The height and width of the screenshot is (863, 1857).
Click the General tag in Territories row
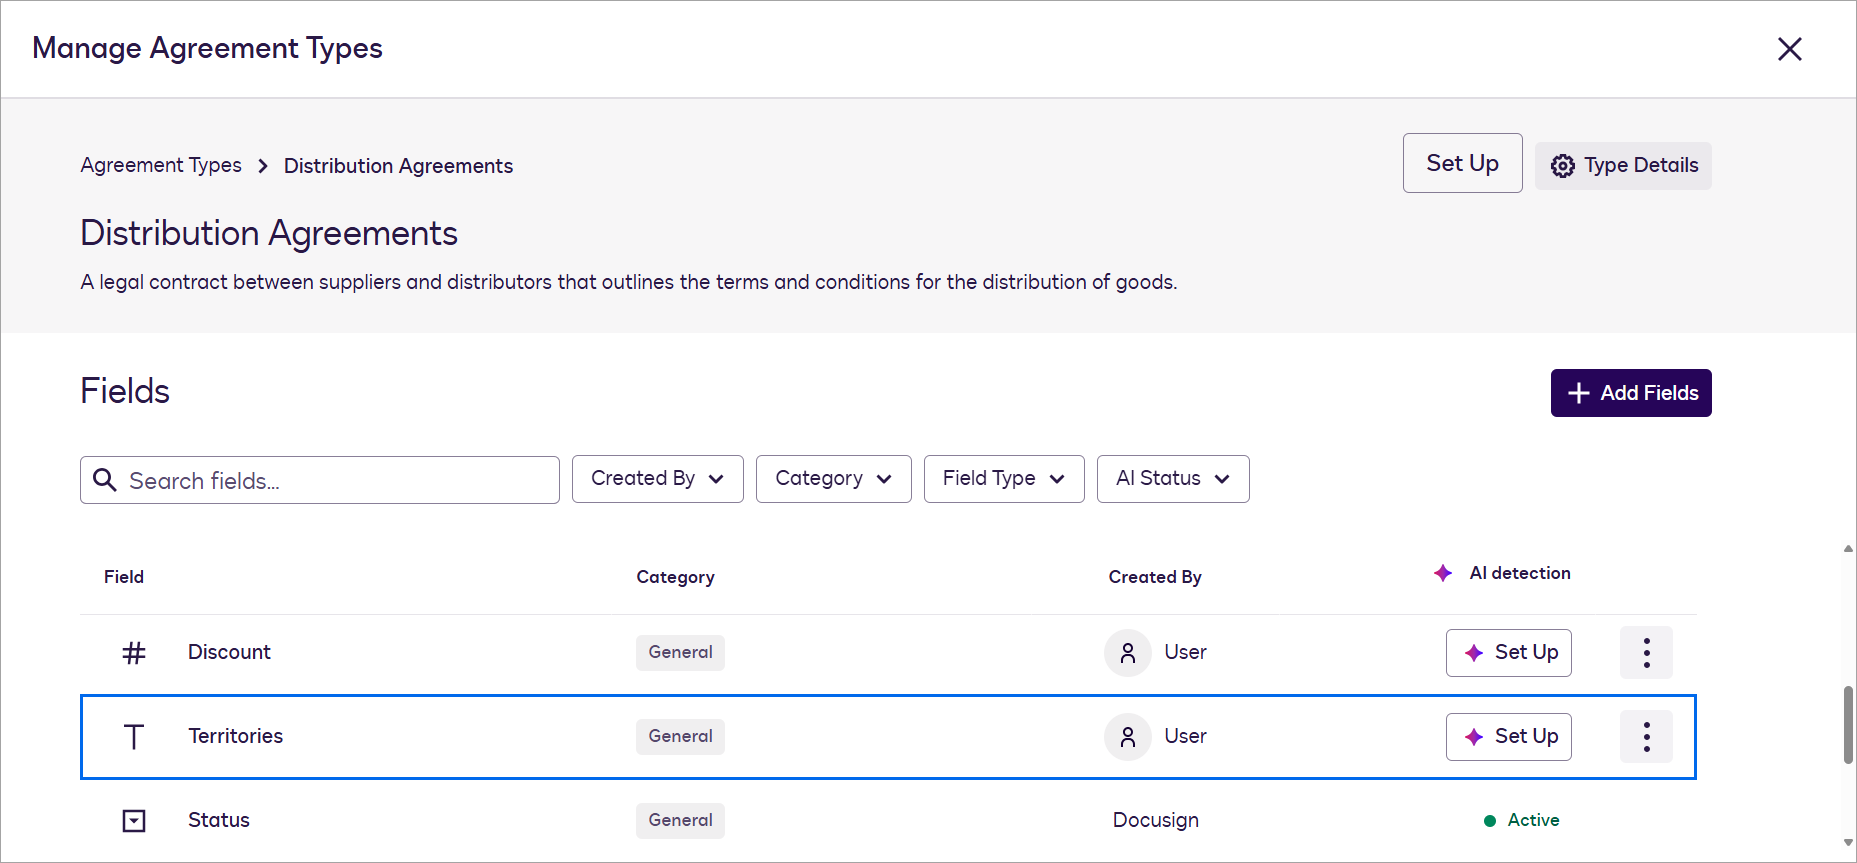(x=680, y=737)
